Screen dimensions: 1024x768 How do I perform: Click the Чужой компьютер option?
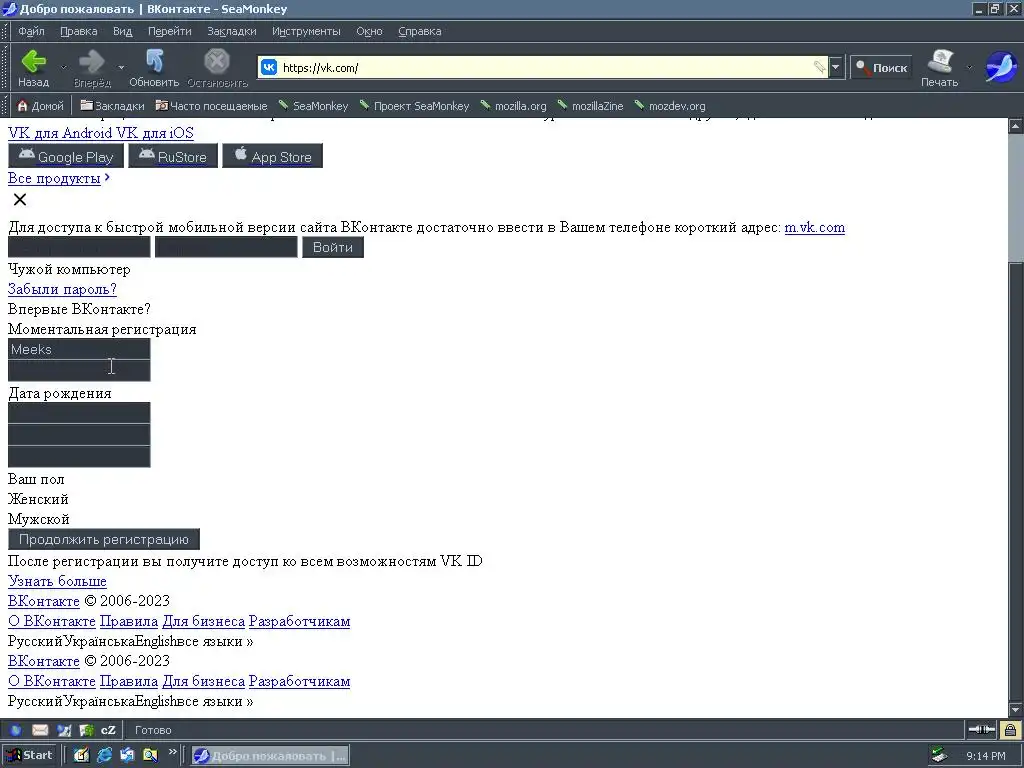coord(69,269)
